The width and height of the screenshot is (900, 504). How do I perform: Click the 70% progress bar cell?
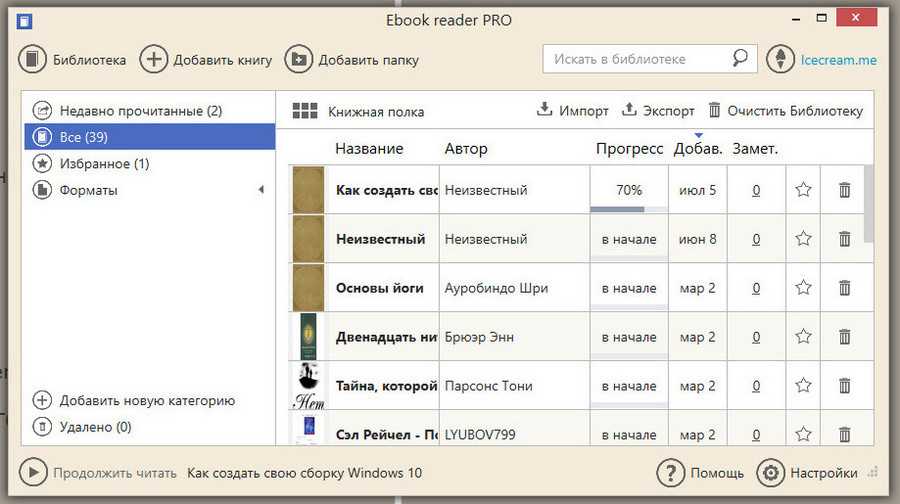point(629,190)
